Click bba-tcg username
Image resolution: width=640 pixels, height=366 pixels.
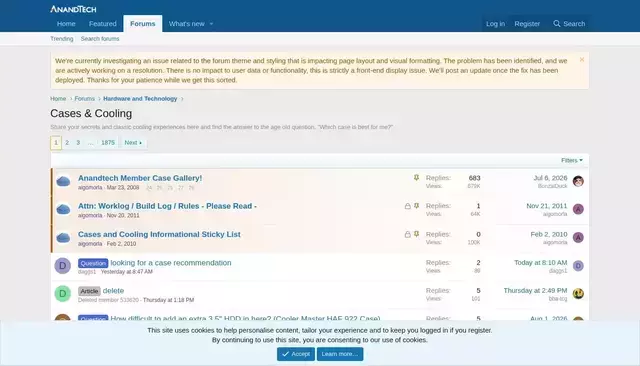coord(558,299)
